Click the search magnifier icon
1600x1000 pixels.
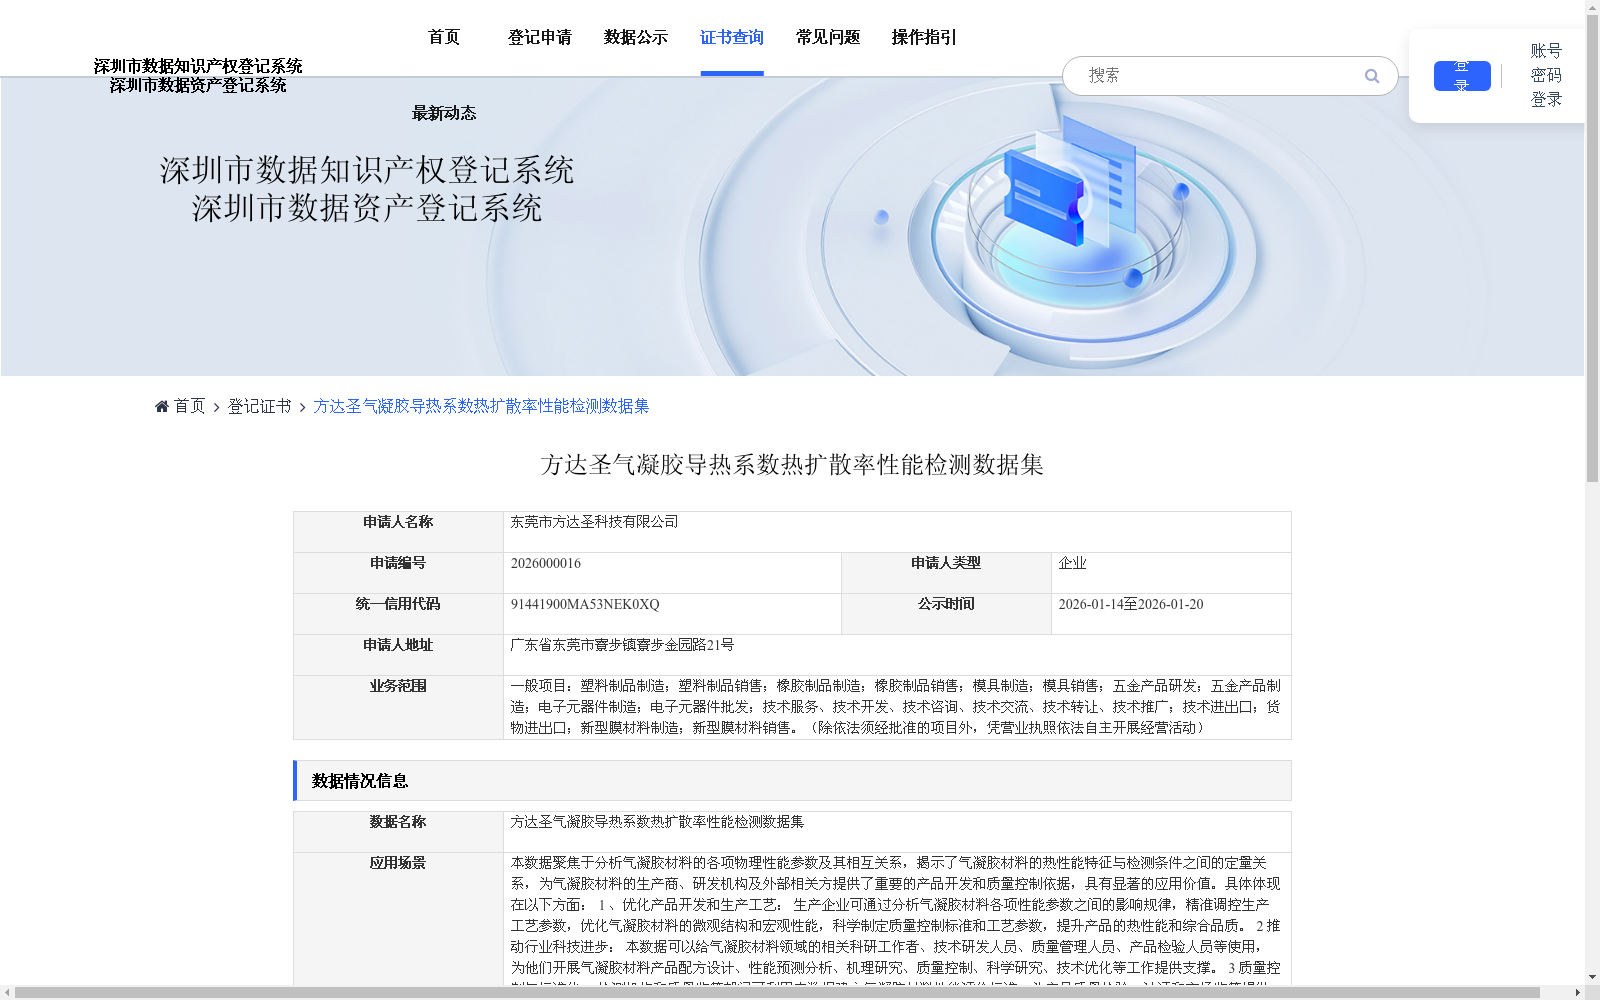(x=1371, y=76)
